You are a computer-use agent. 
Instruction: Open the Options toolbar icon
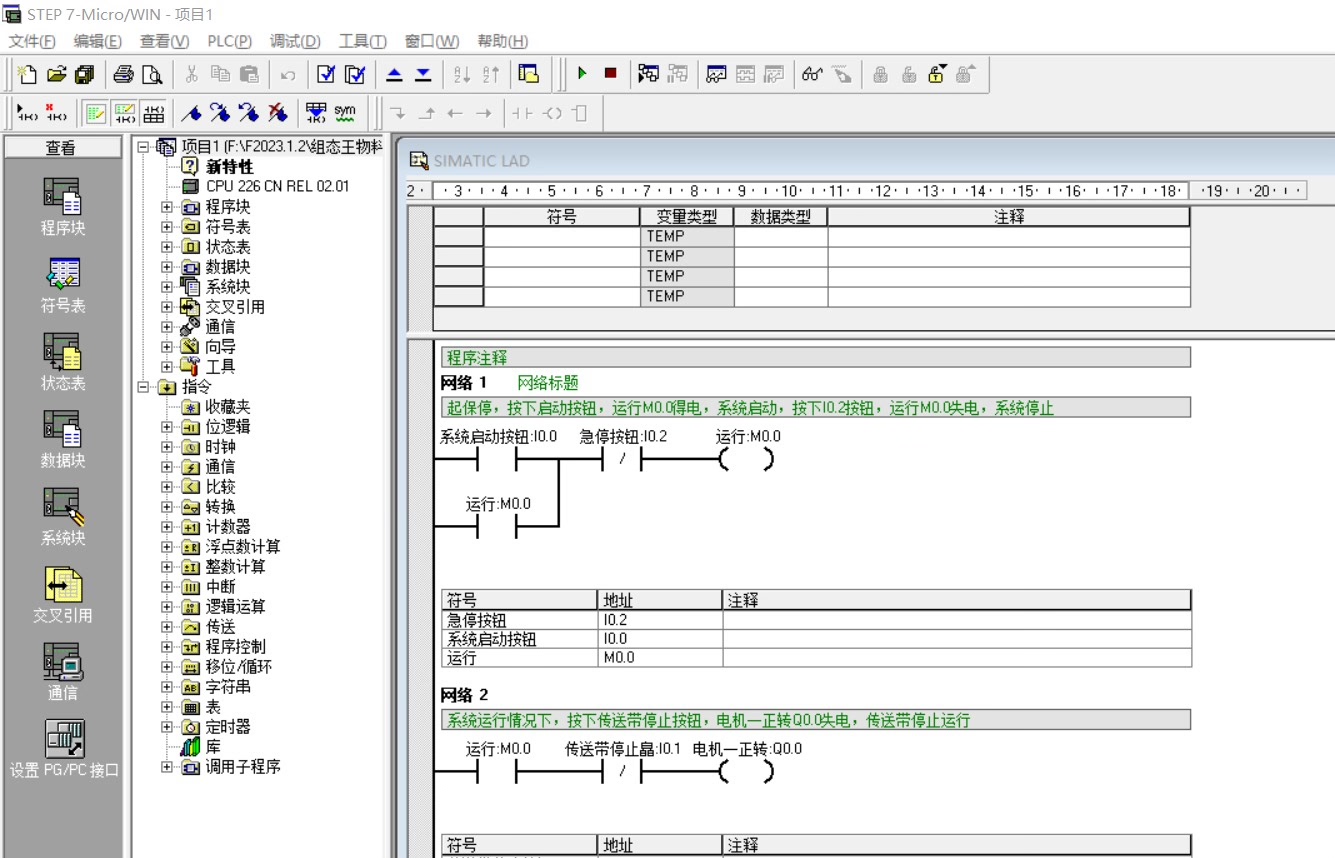pos(529,74)
